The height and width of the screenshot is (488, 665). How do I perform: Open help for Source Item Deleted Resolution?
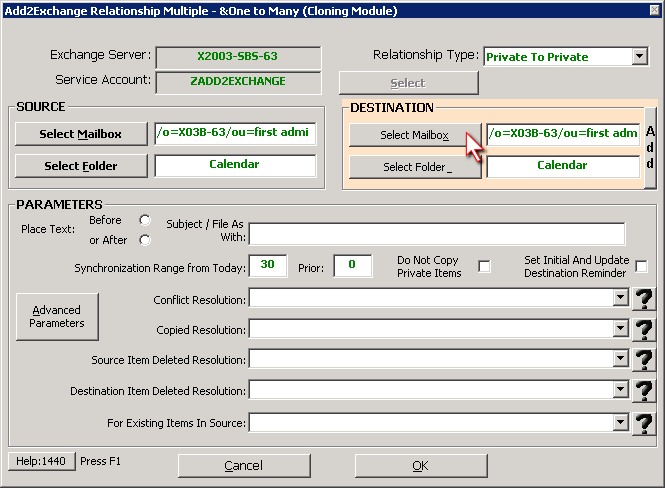click(x=644, y=360)
